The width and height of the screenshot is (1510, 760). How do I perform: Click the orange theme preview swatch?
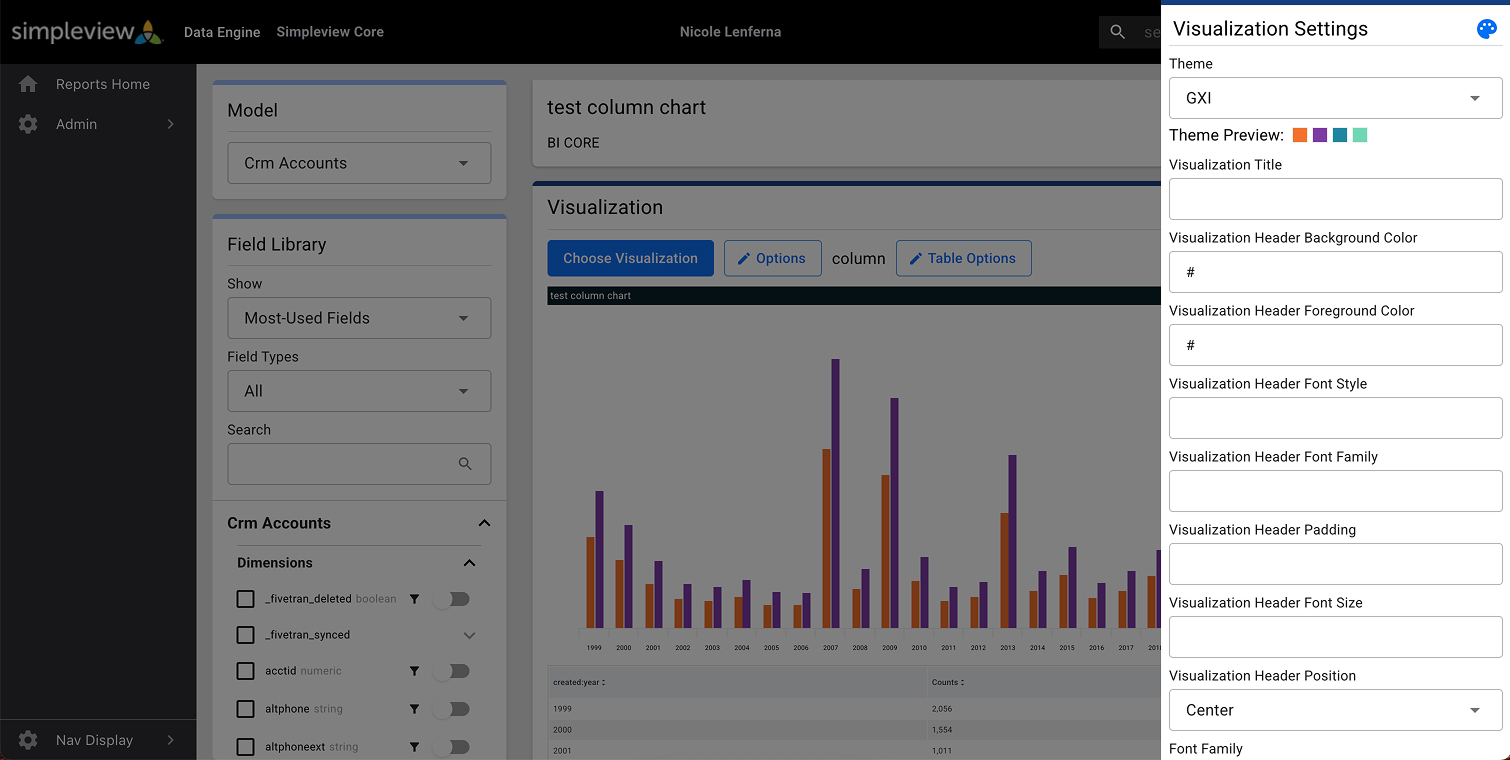coord(1300,135)
